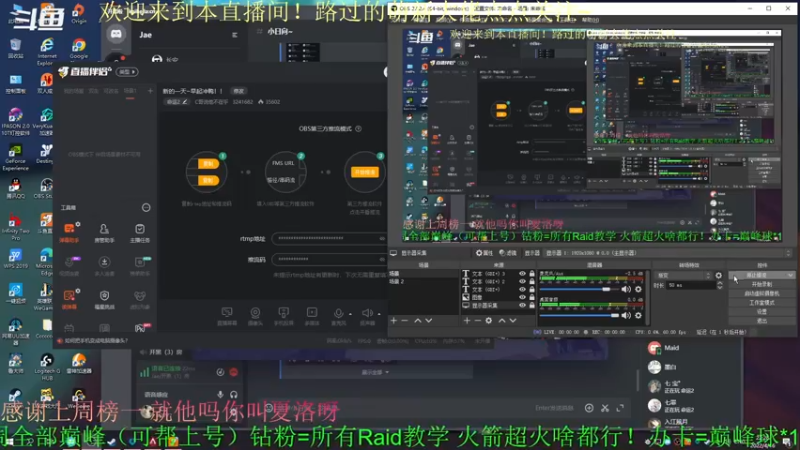Add 手机投屏 phone mirroring source

point(283,316)
